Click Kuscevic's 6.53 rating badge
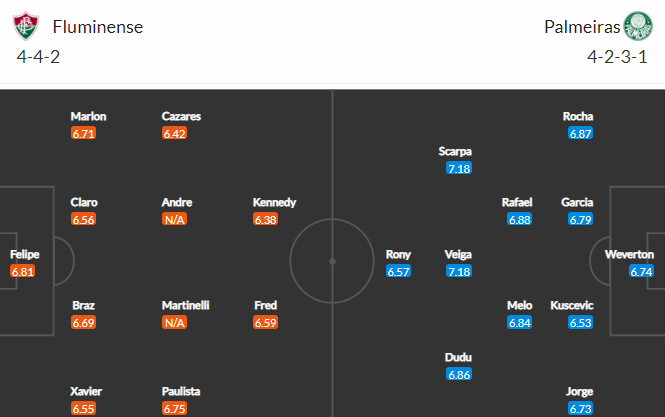This screenshot has height=417, width=665. (581, 323)
